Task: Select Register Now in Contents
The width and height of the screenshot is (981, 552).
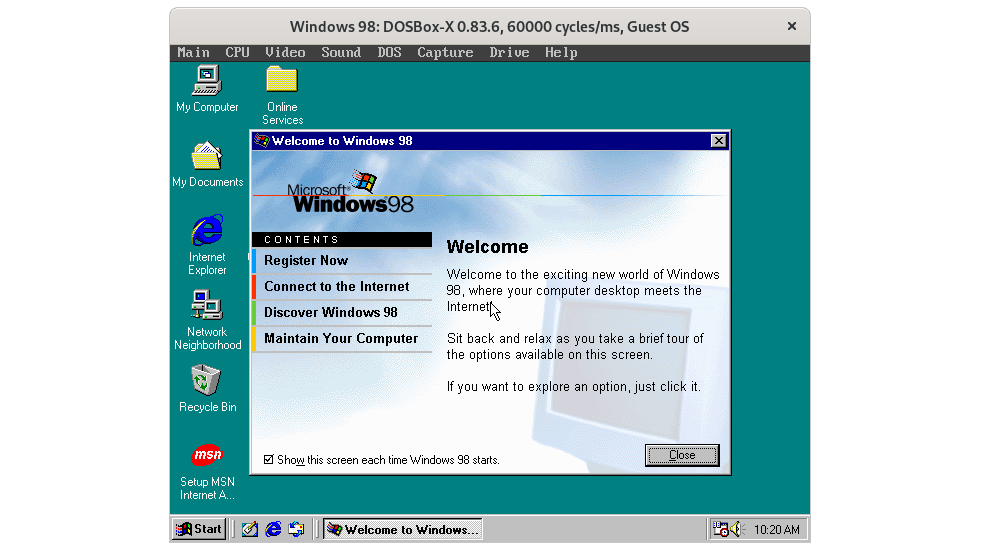Action: 306,260
